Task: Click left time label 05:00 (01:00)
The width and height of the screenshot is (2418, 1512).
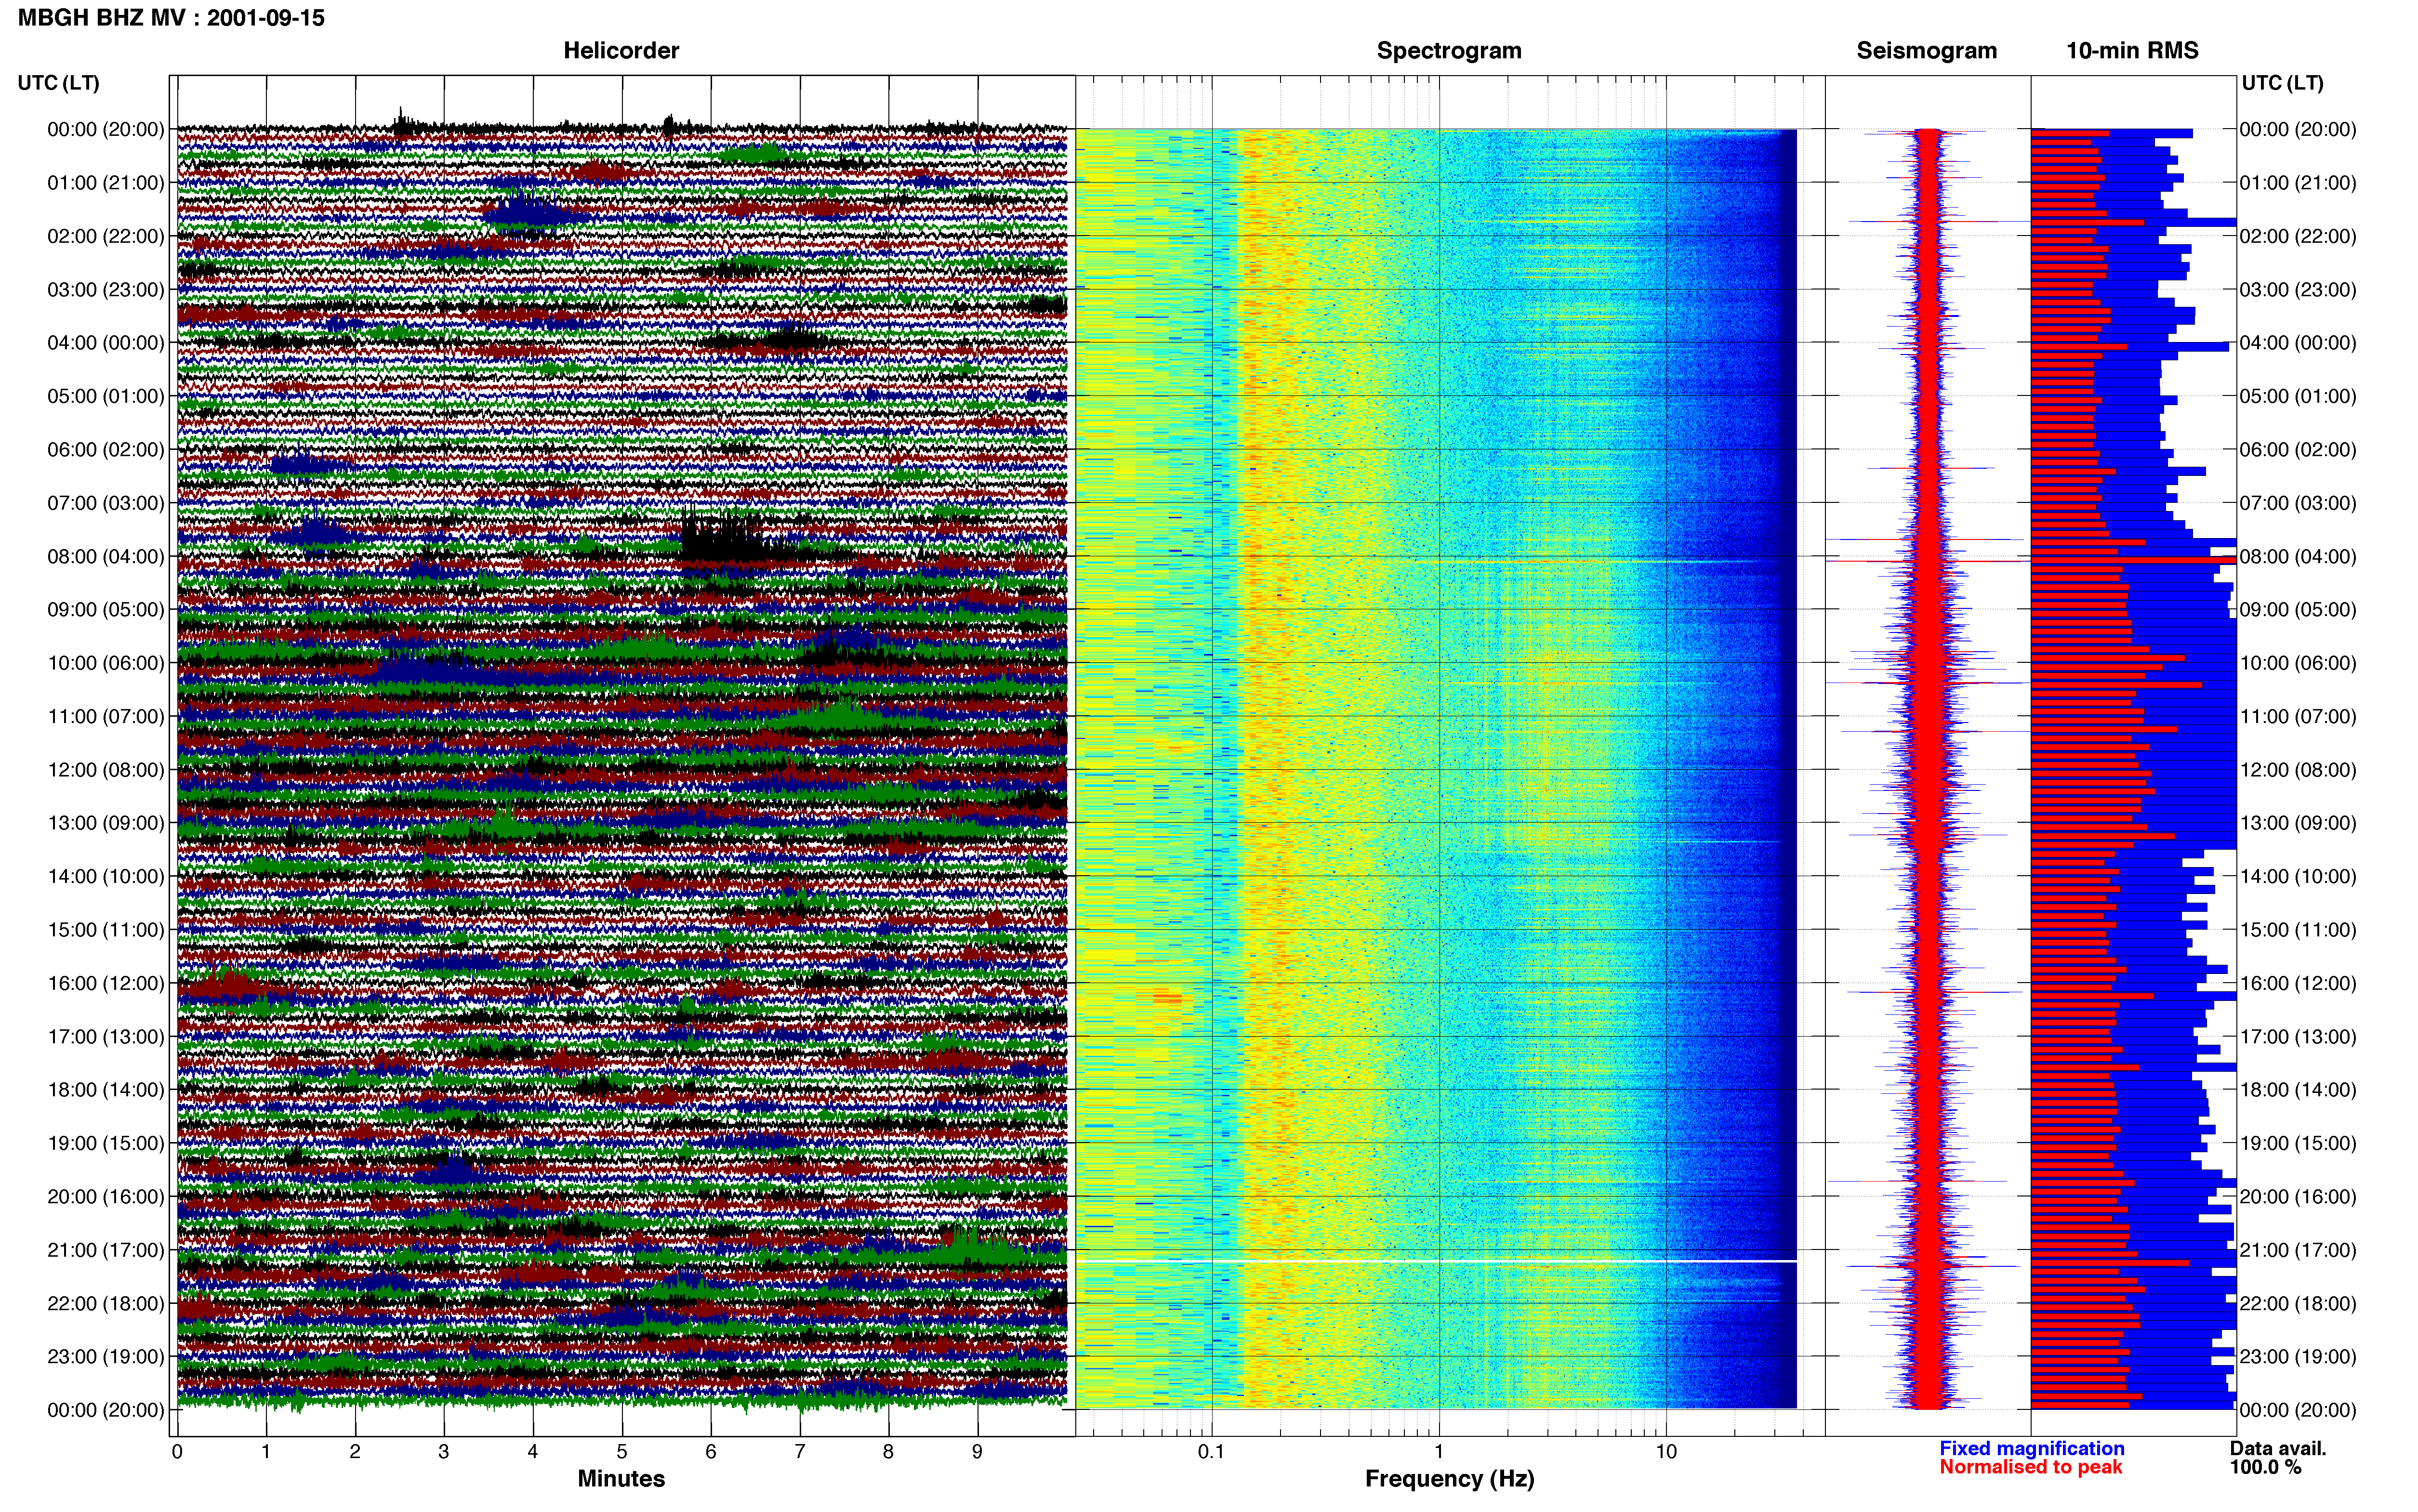Action: (106, 396)
